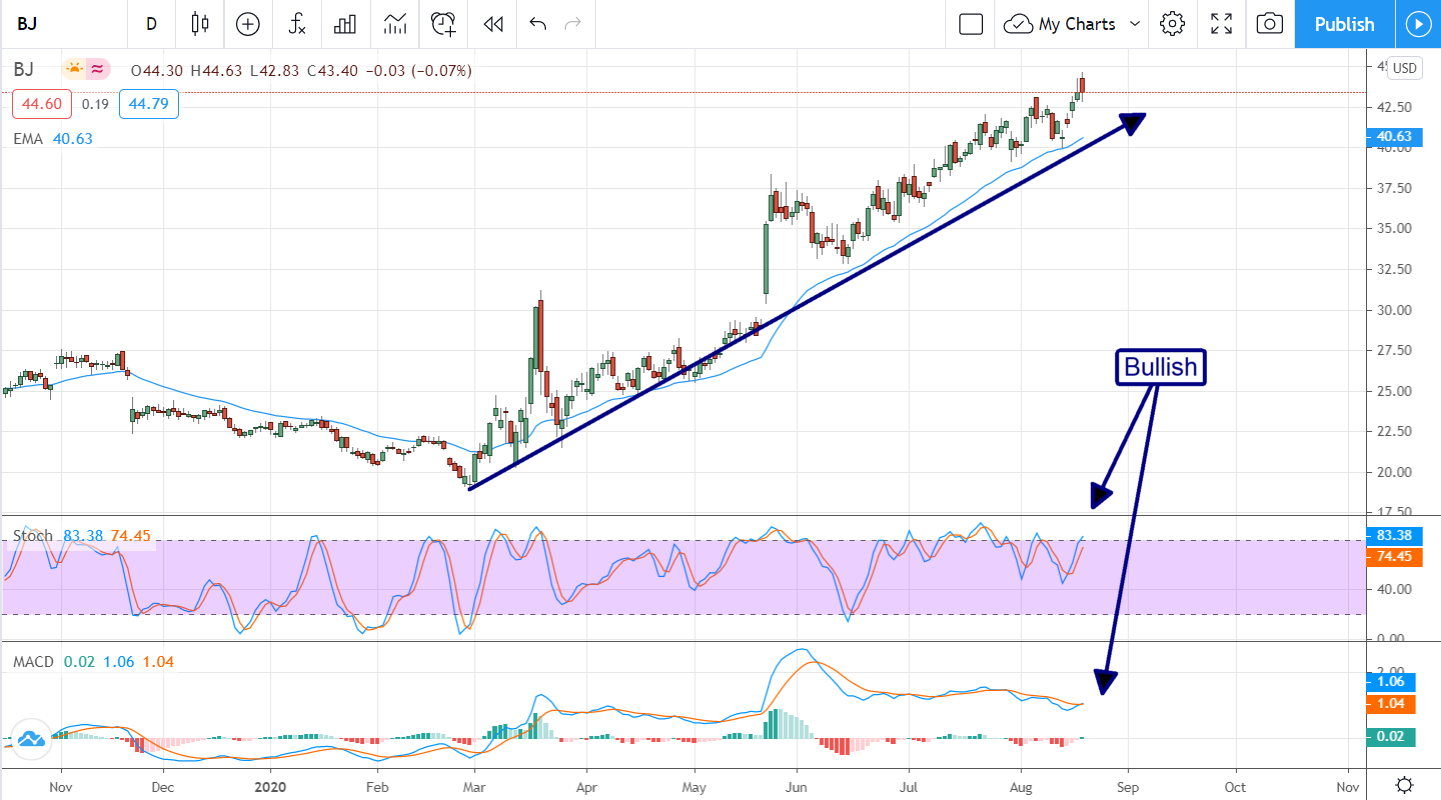Open the select layout square button

(x=970, y=24)
